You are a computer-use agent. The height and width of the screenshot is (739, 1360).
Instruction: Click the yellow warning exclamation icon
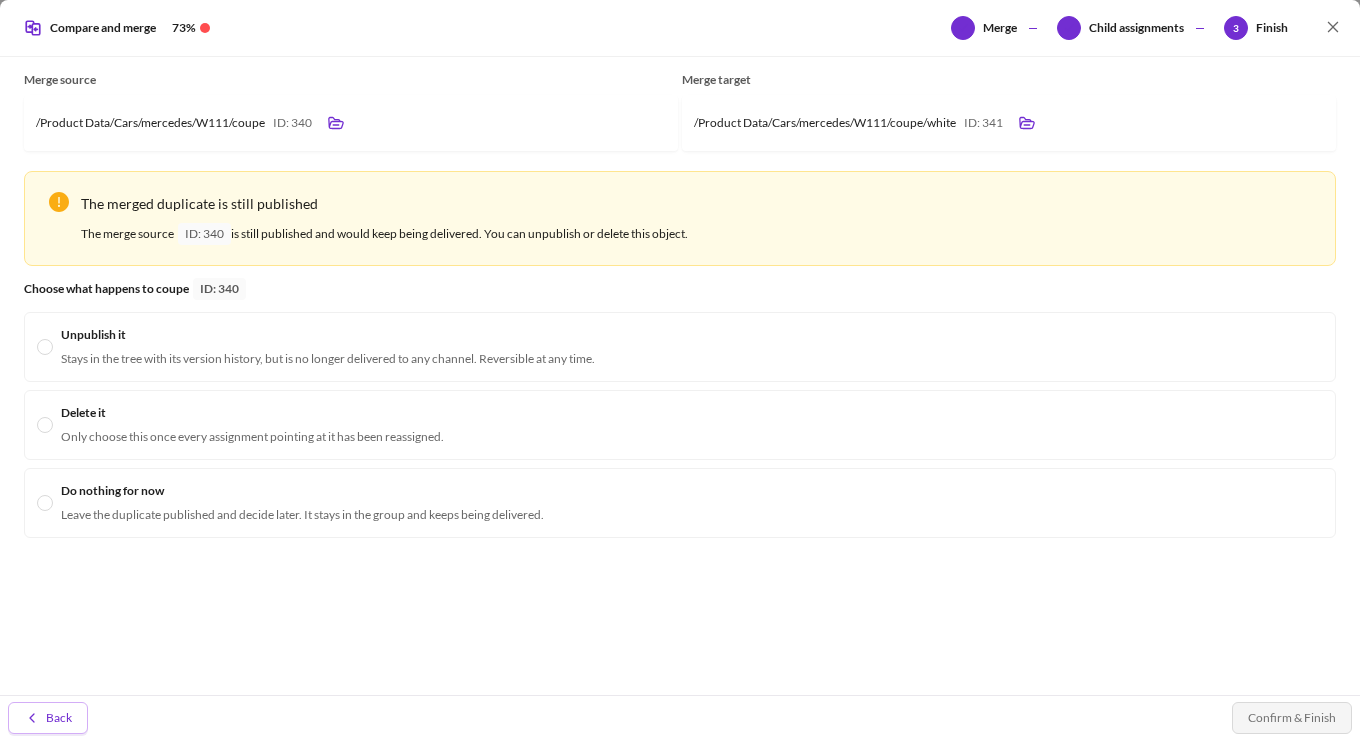point(59,202)
